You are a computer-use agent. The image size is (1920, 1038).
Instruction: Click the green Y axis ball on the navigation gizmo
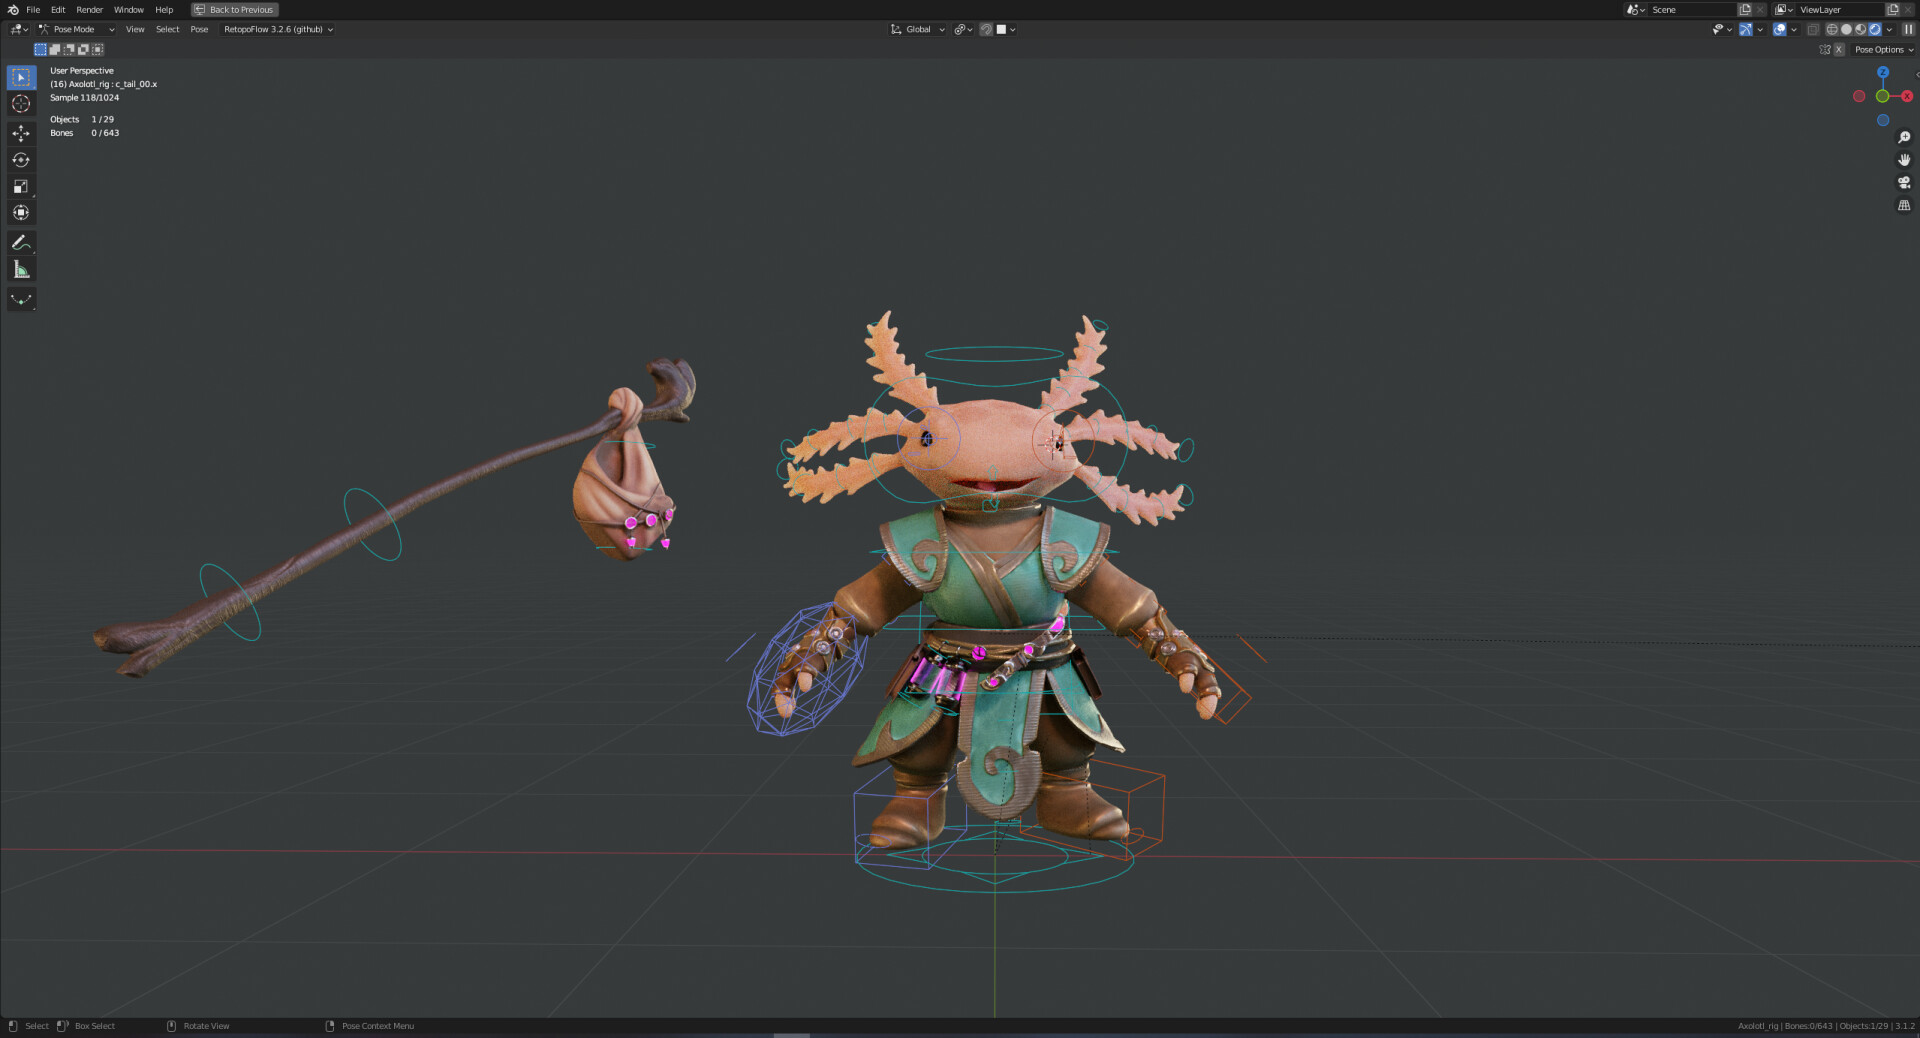pyautogui.click(x=1883, y=96)
